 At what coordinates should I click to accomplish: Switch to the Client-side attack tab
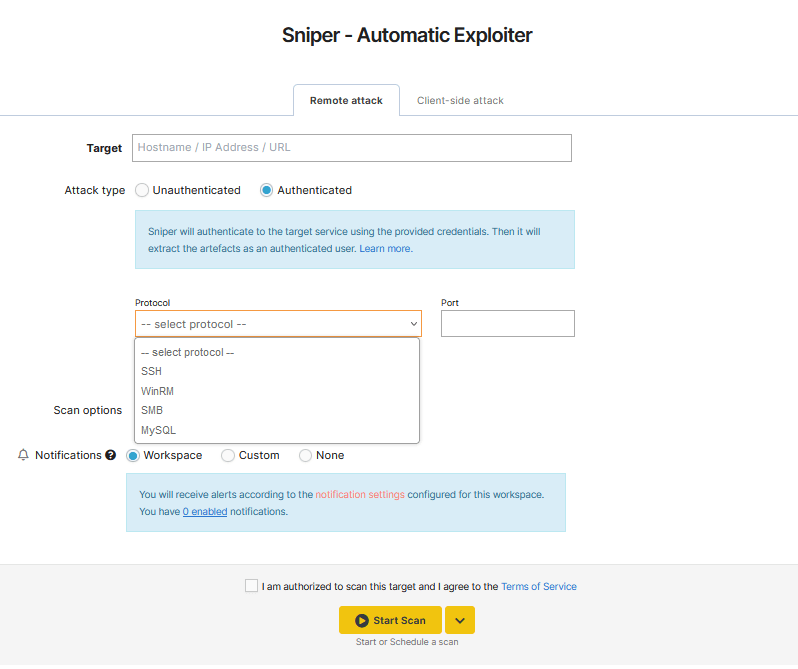(x=460, y=101)
